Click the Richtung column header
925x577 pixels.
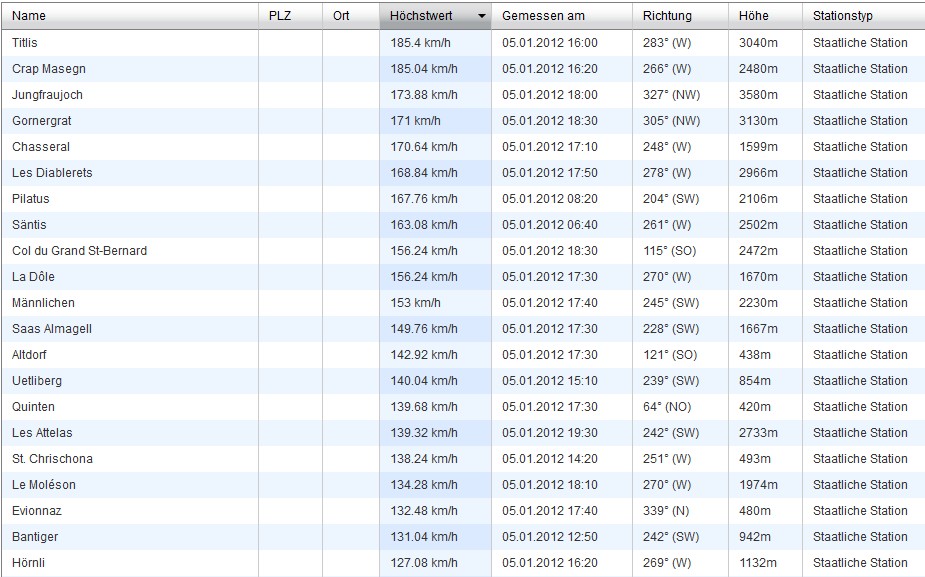[667, 16]
